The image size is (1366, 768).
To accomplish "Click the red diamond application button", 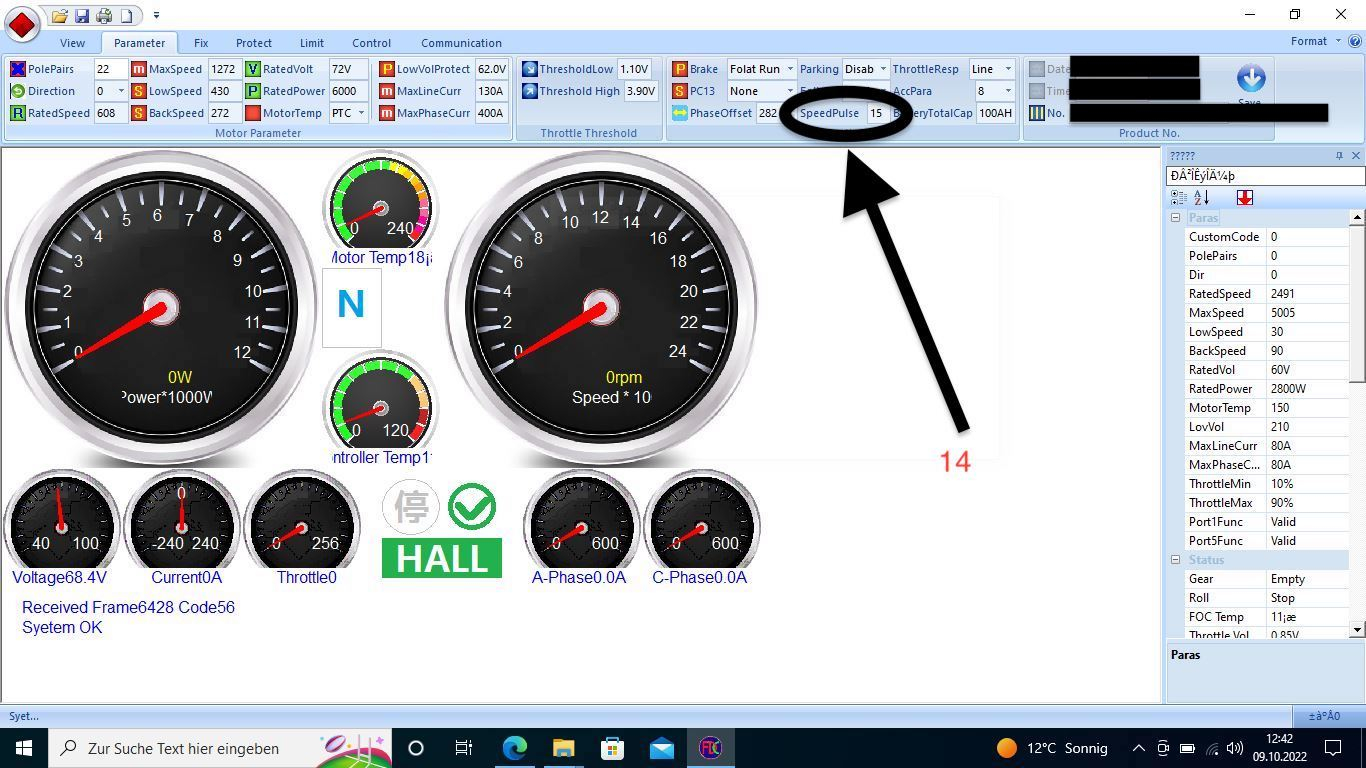I will [22, 22].
